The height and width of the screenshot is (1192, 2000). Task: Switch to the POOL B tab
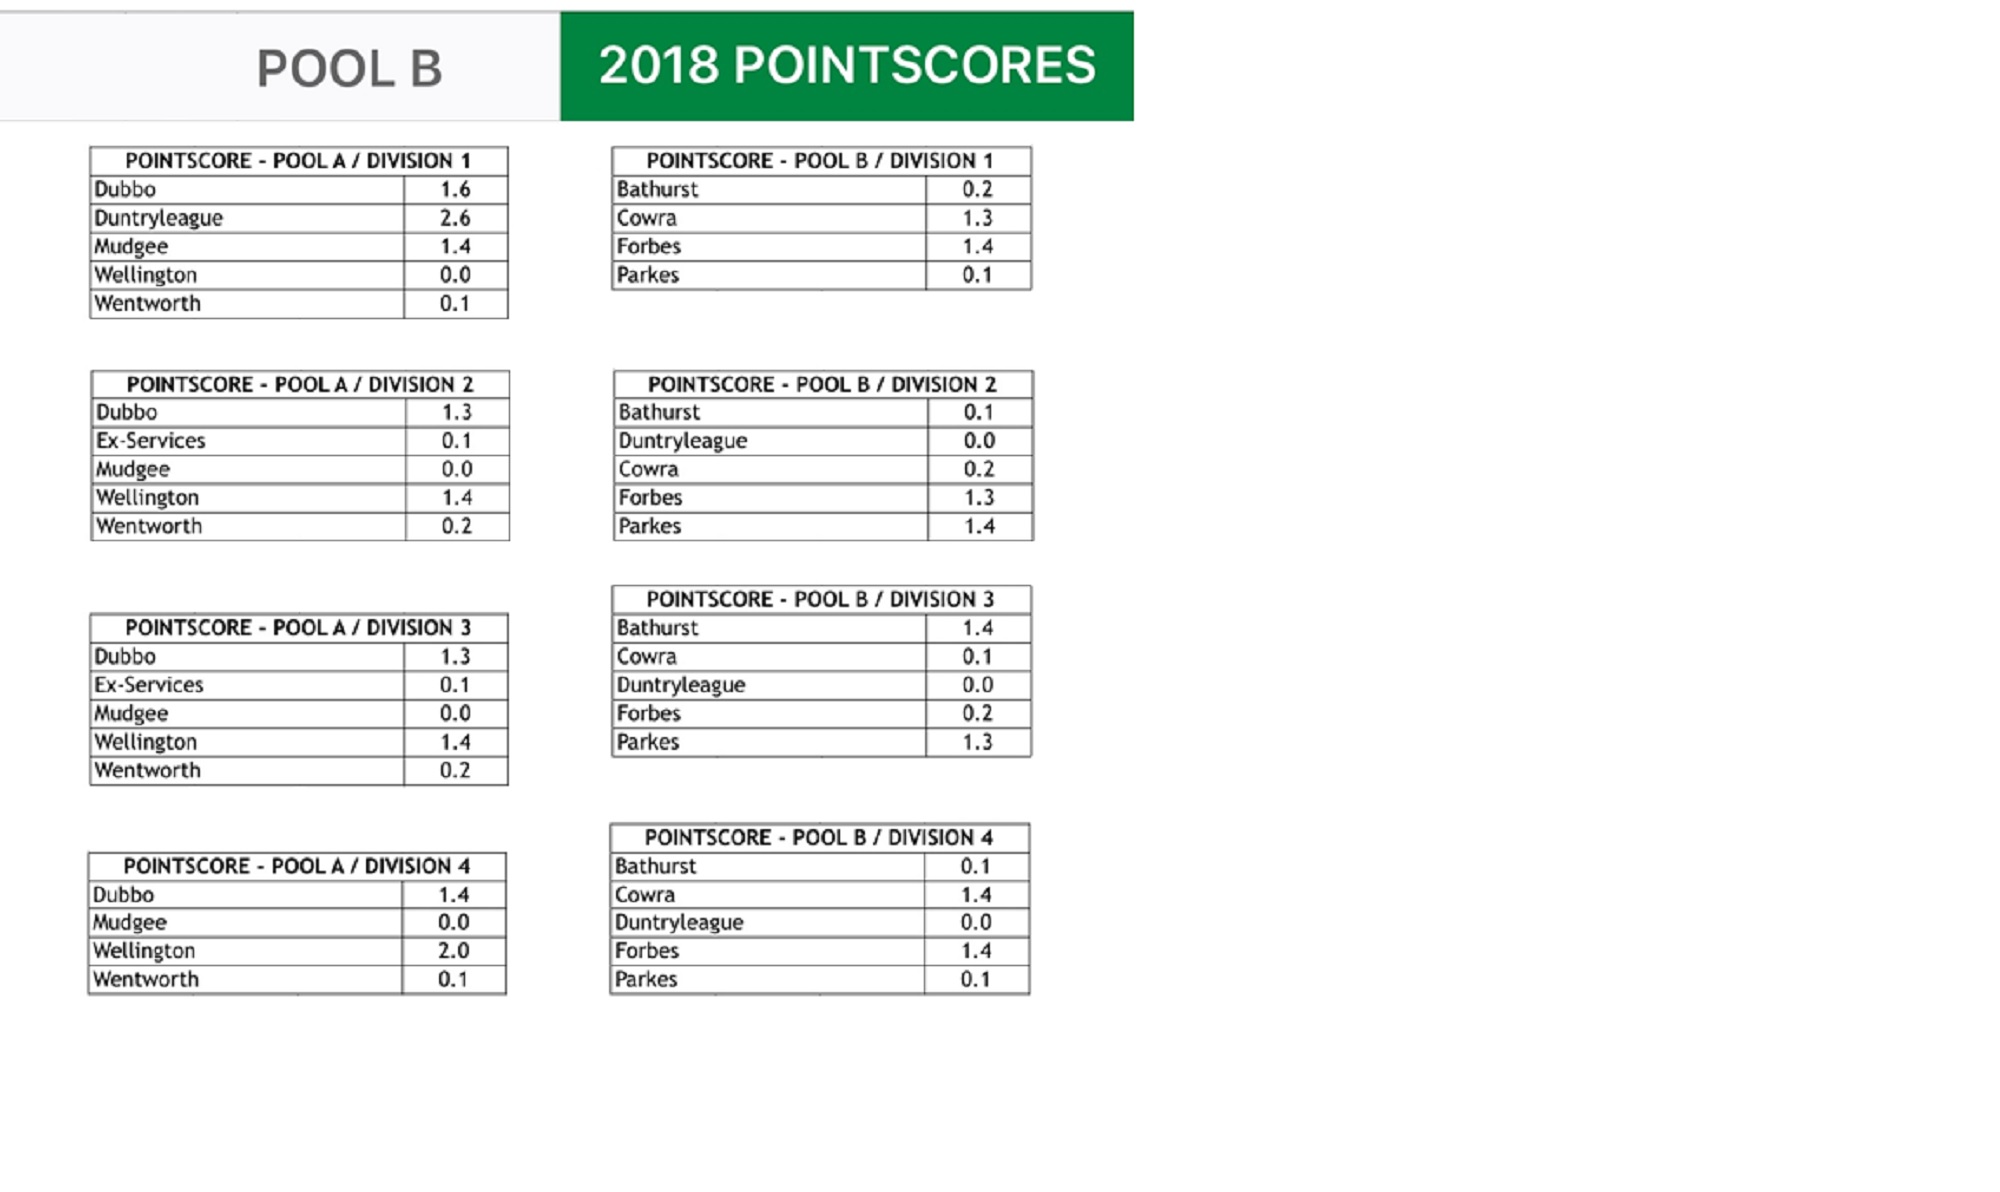(x=348, y=68)
